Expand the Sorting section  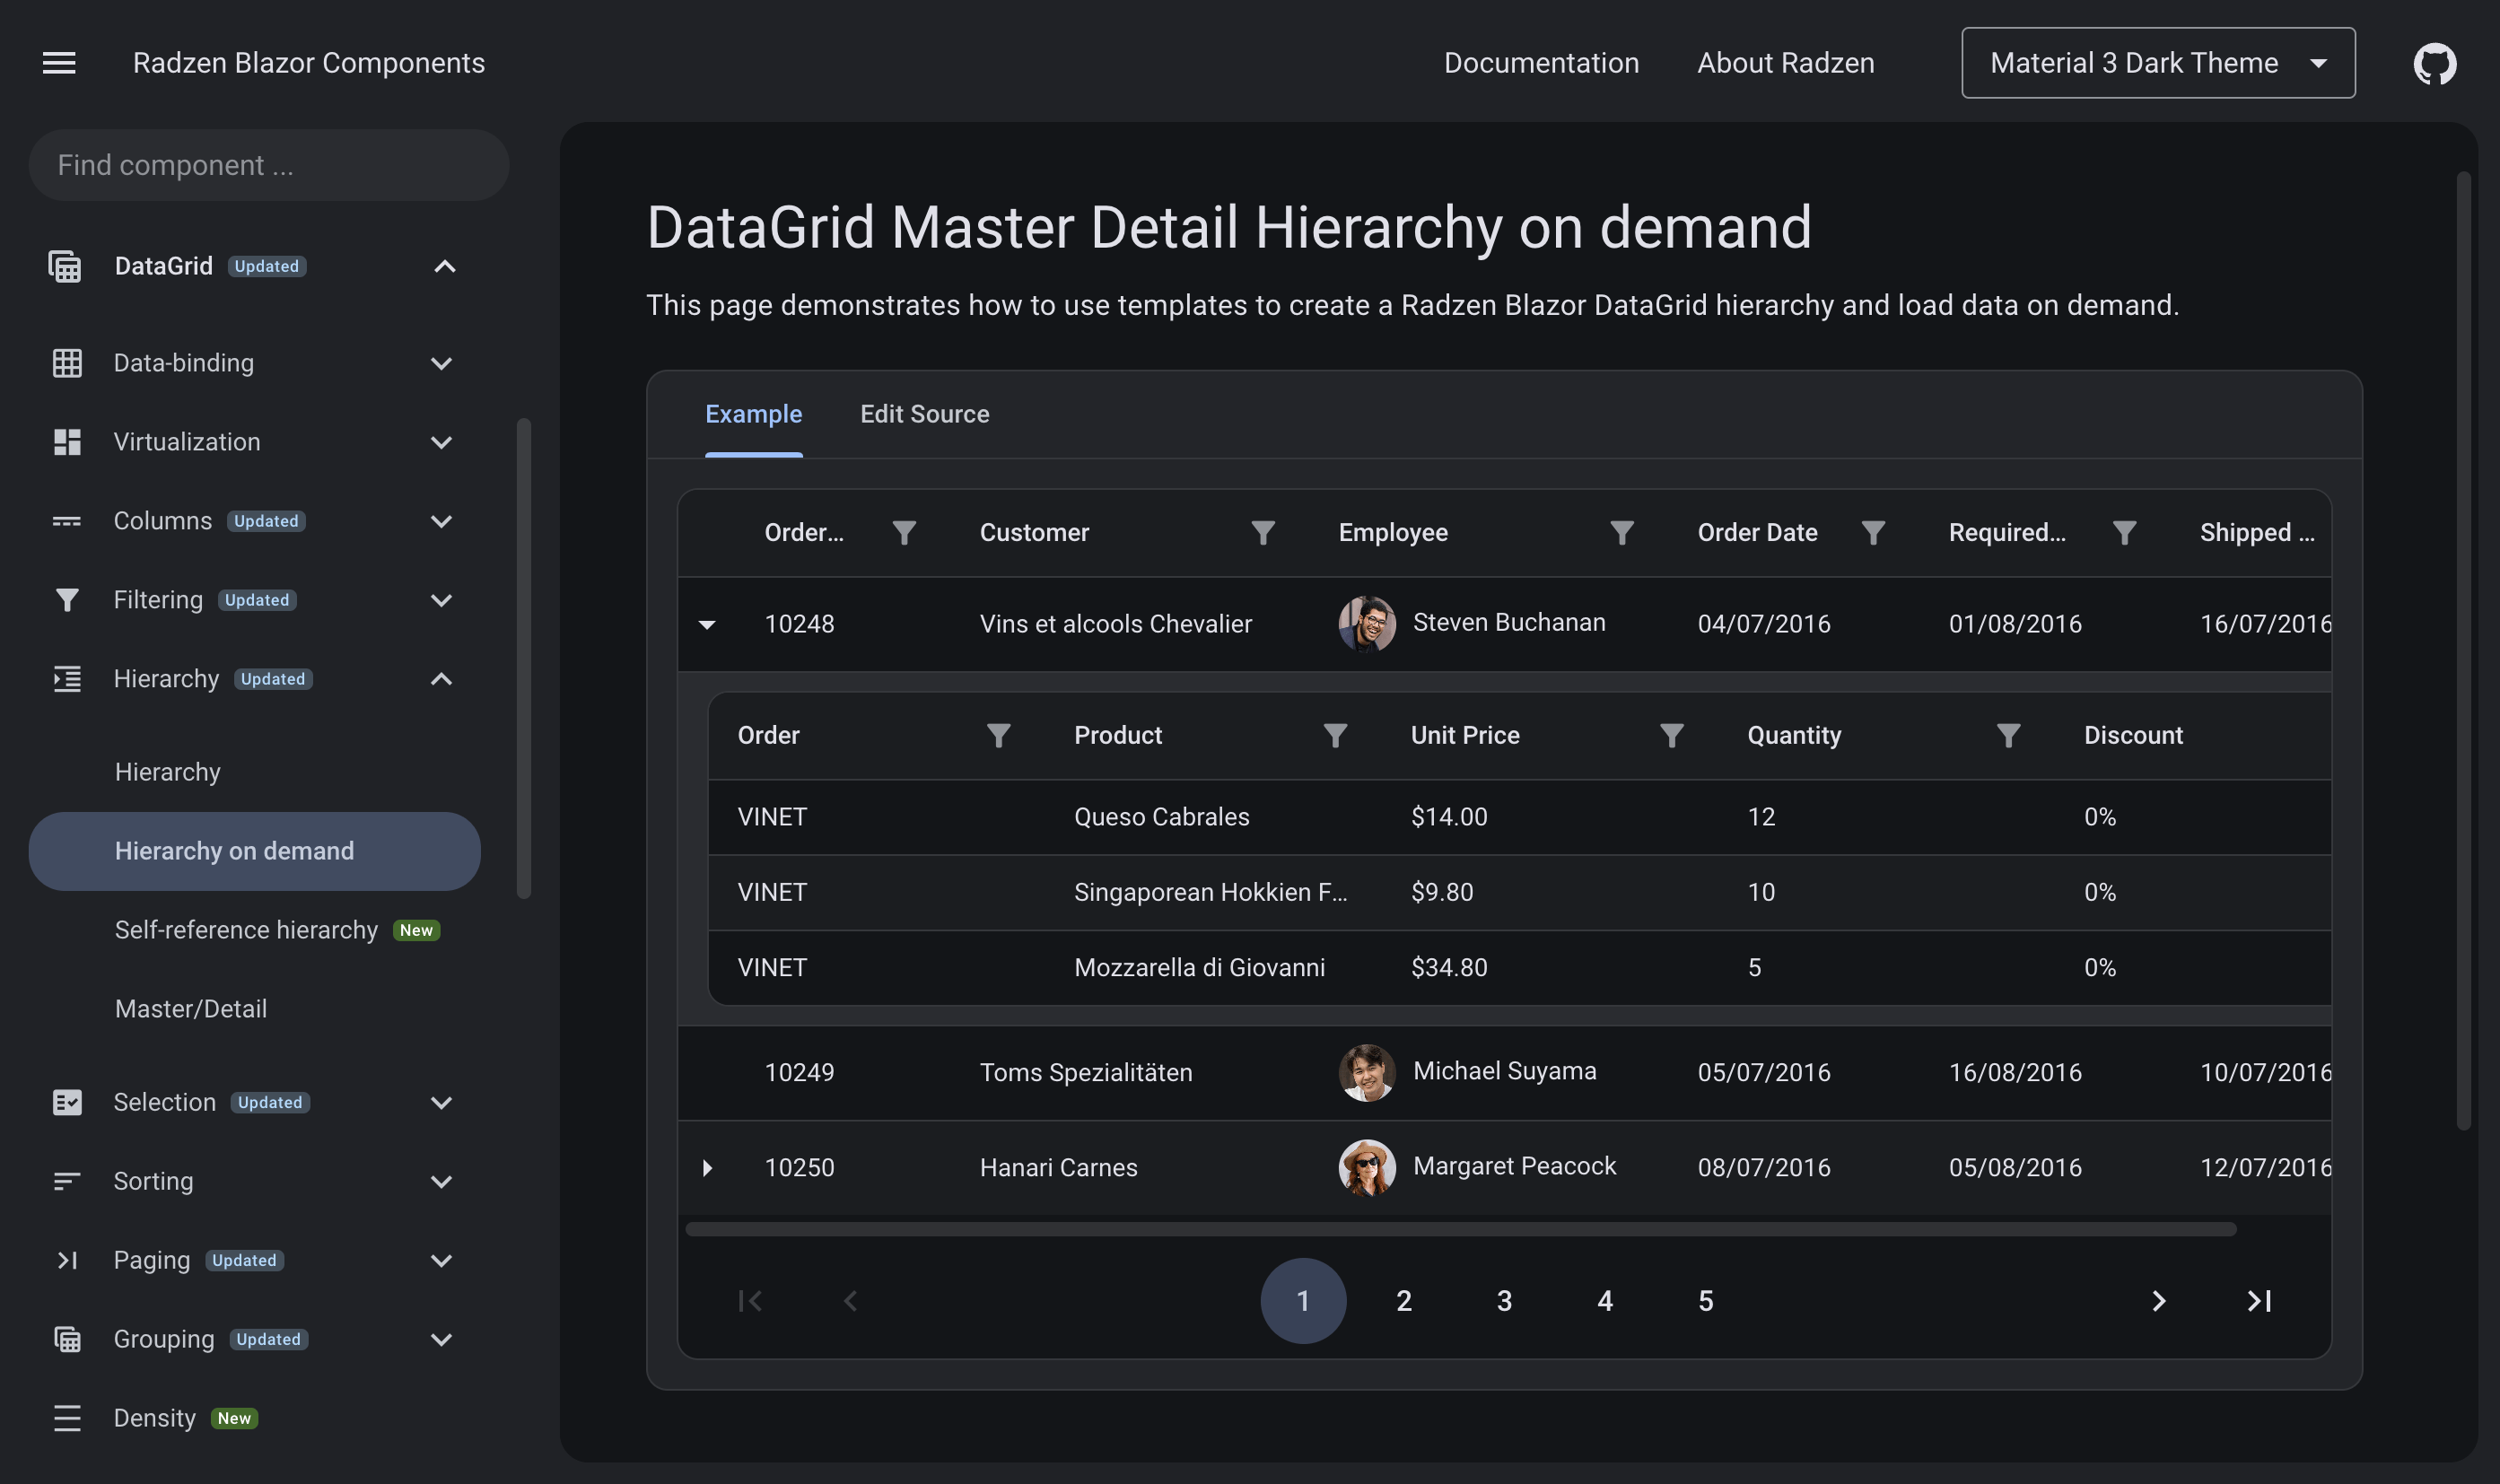coord(441,1181)
